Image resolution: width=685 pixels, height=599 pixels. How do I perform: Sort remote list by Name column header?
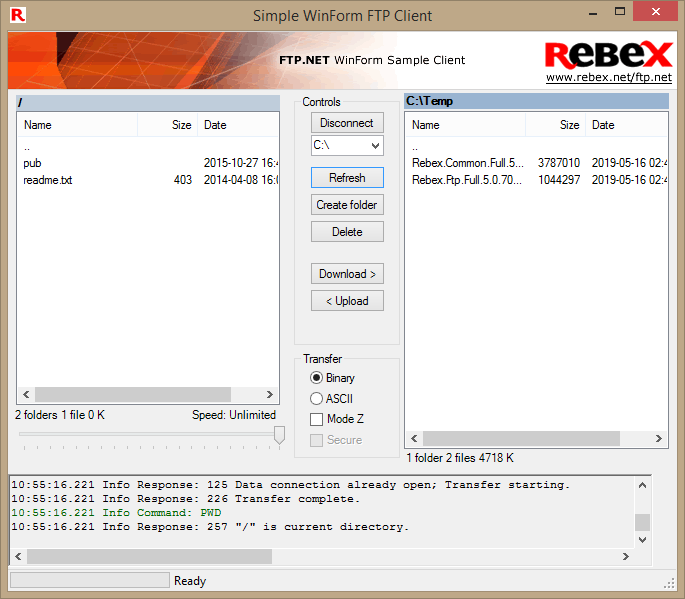pyautogui.click(x=78, y=125)
